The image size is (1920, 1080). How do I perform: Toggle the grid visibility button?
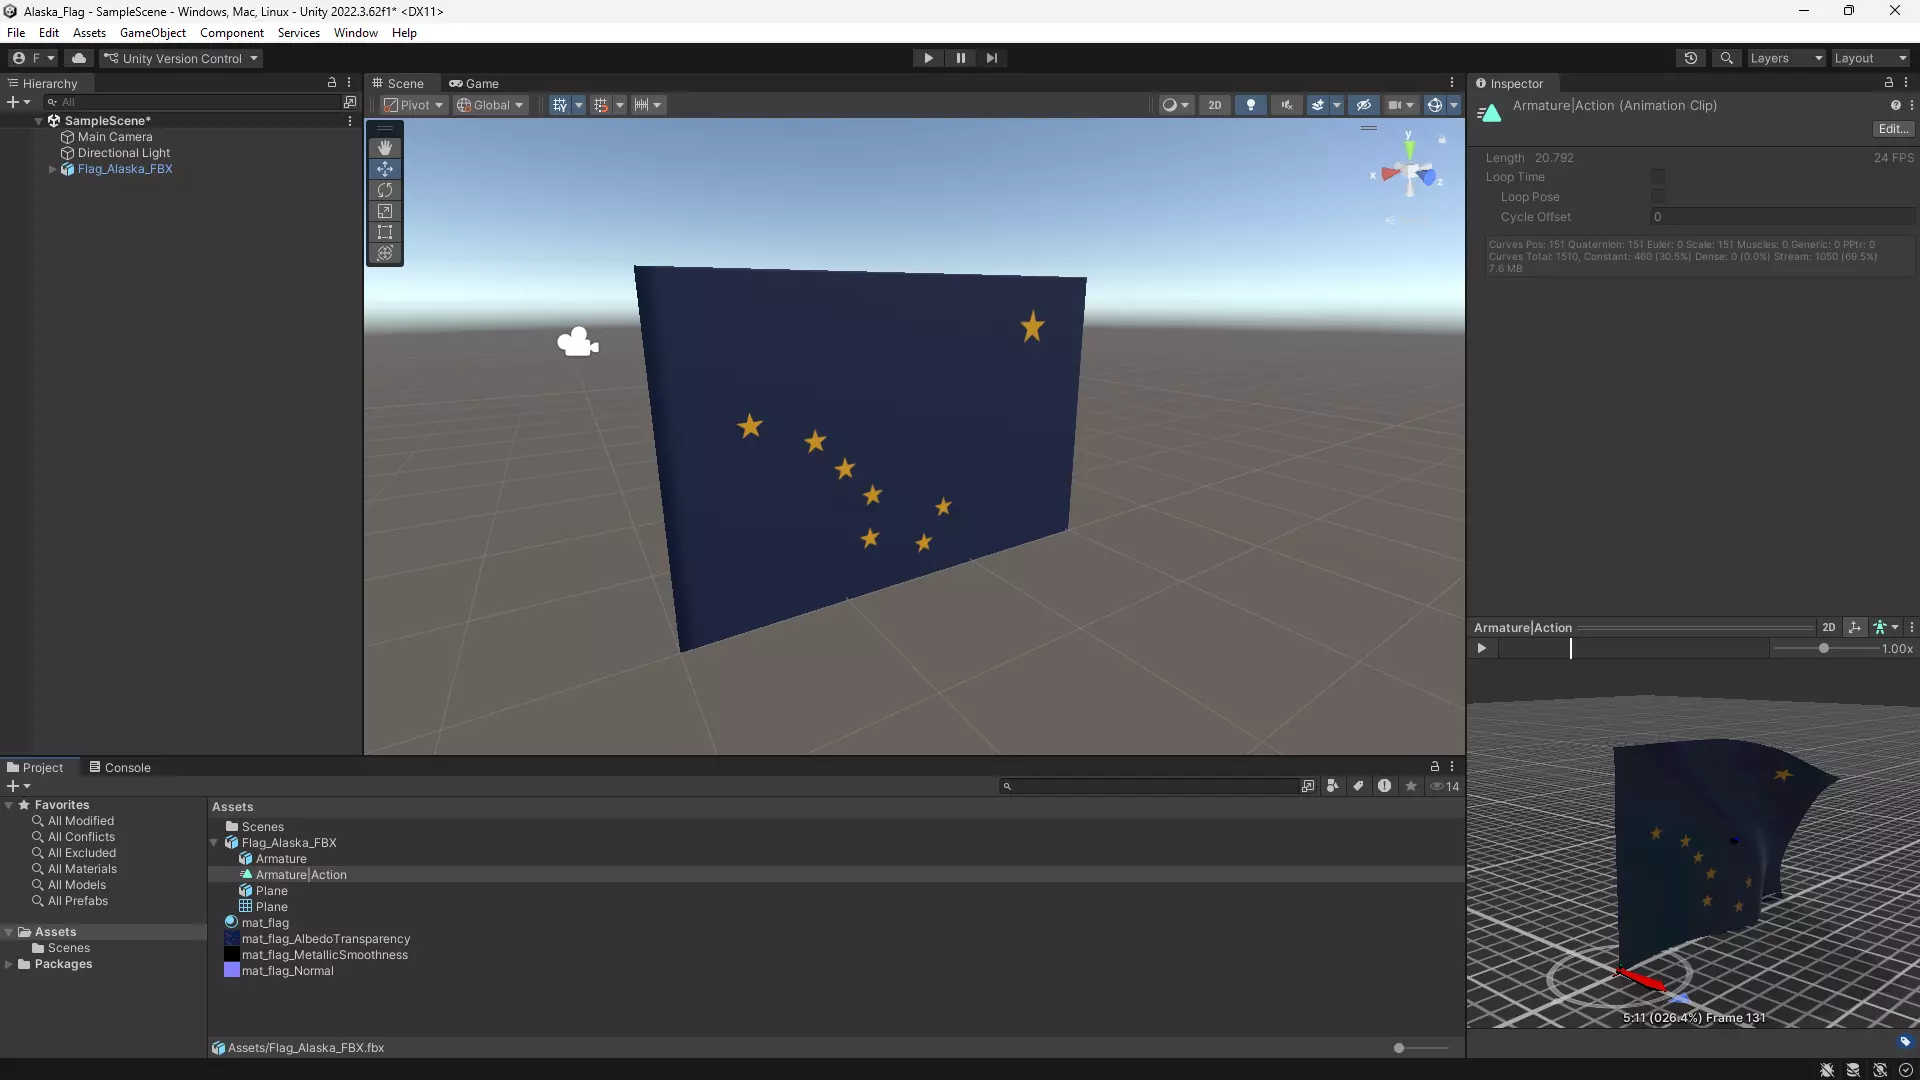(x=559, y=105)
